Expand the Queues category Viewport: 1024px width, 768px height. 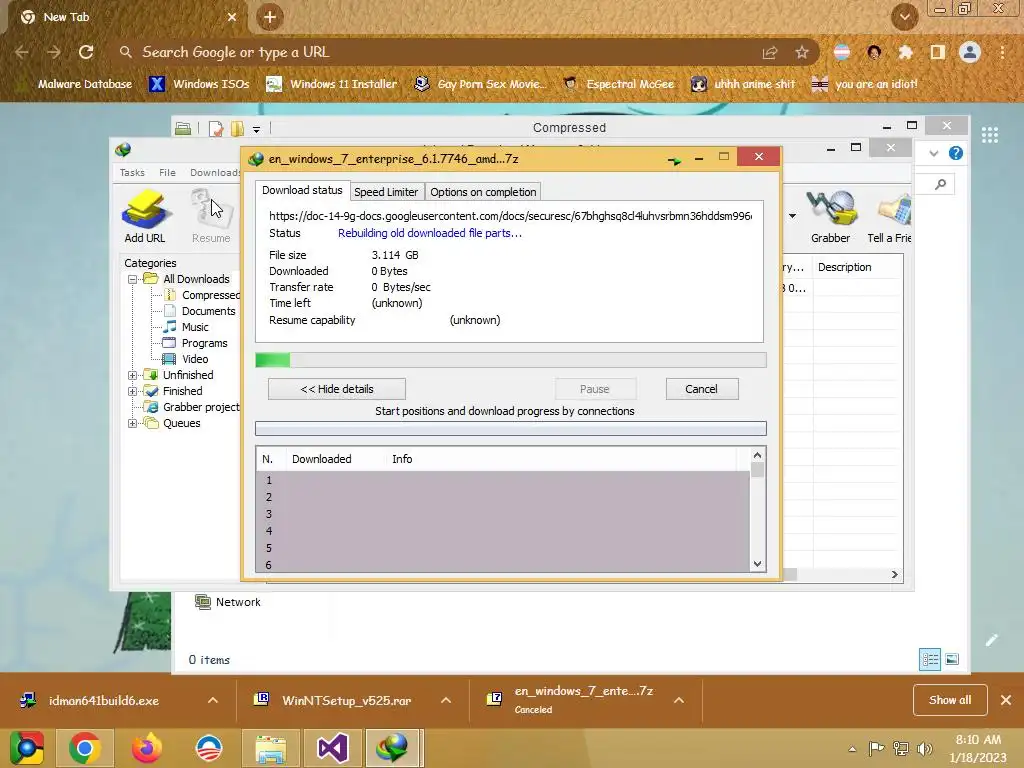[x=133, y=424]
